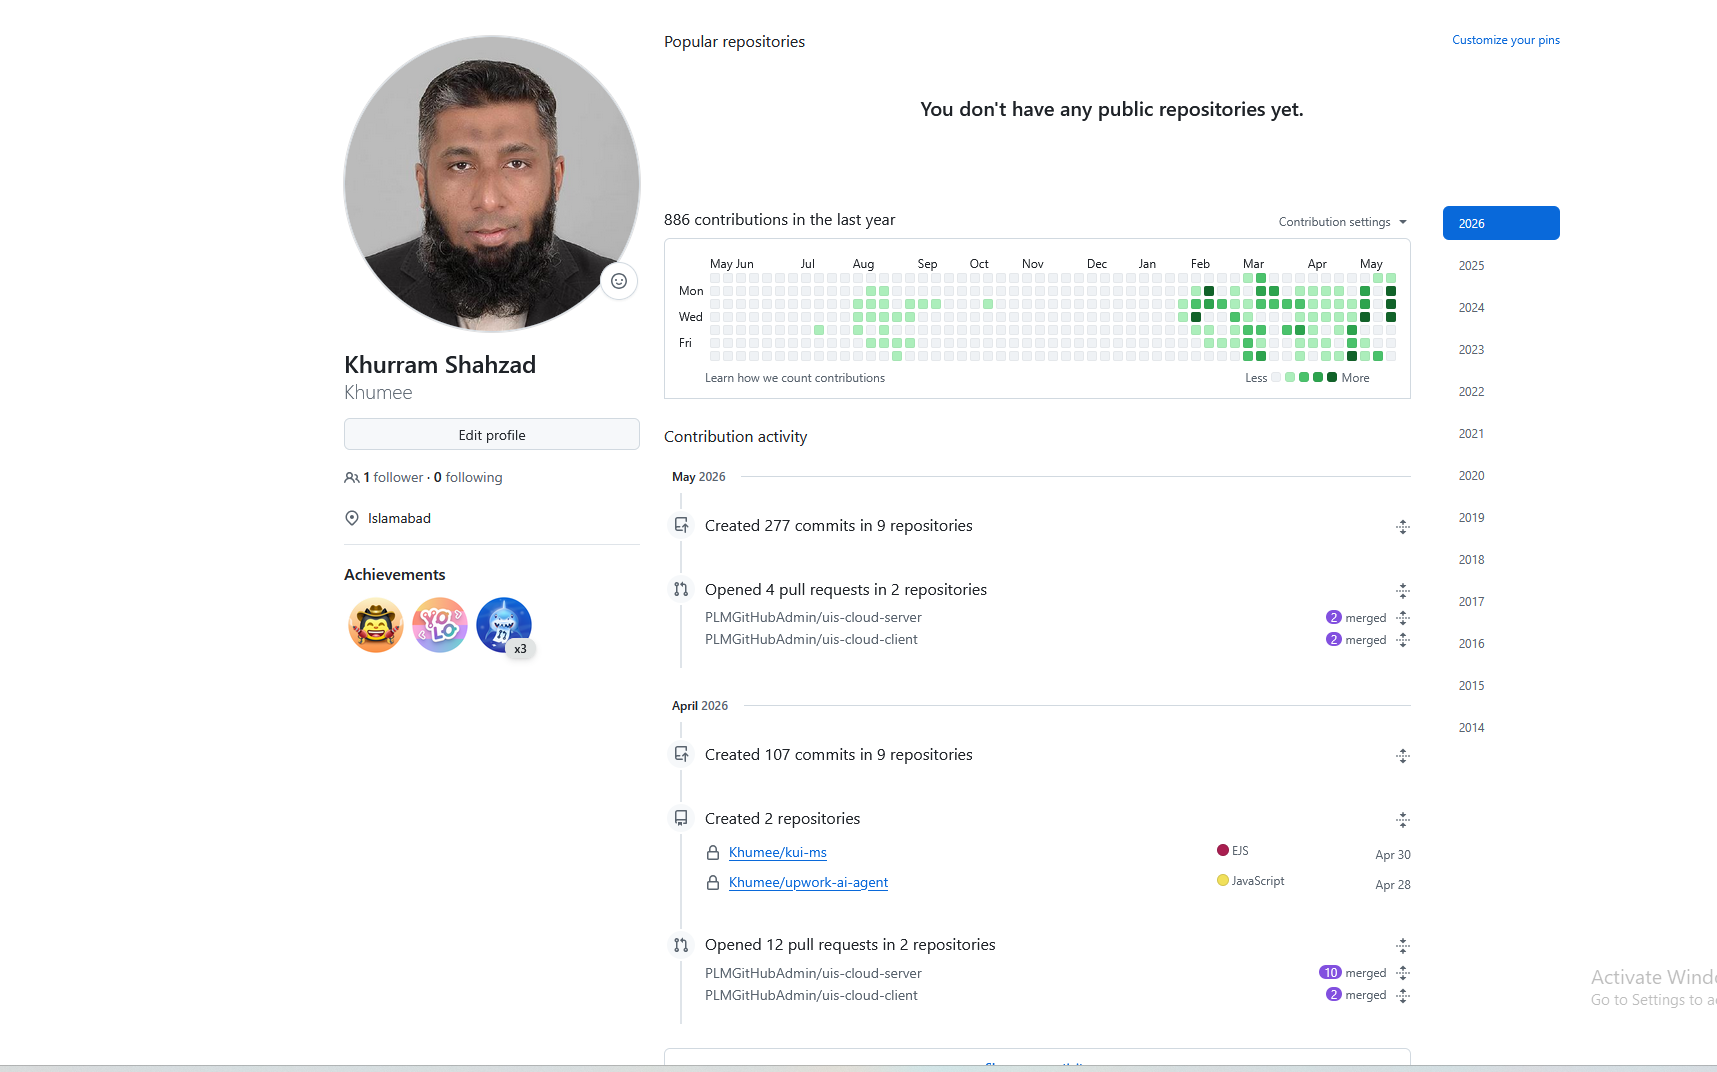The height and width of the screenshot is (1072, 1717).
Task: Select year 2026 contributions filter
Action: (x=1501, y=223)
